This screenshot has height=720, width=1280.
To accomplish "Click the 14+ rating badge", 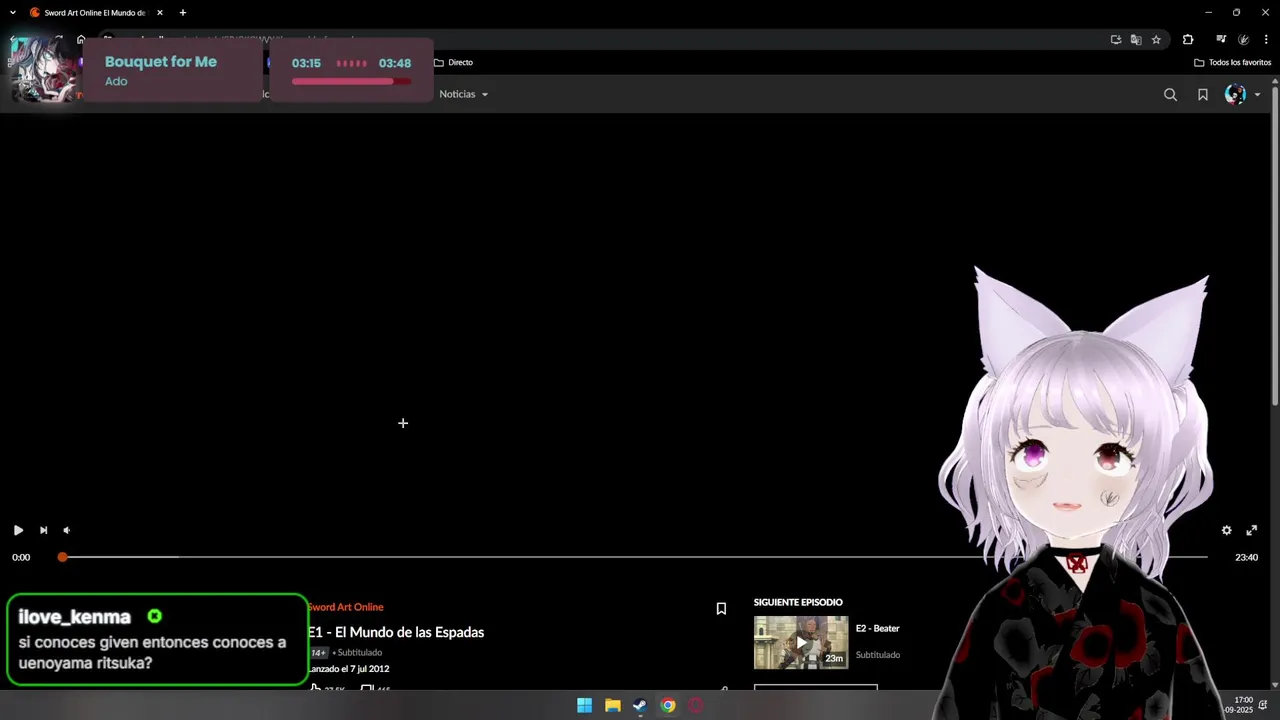I will (318, 653).
